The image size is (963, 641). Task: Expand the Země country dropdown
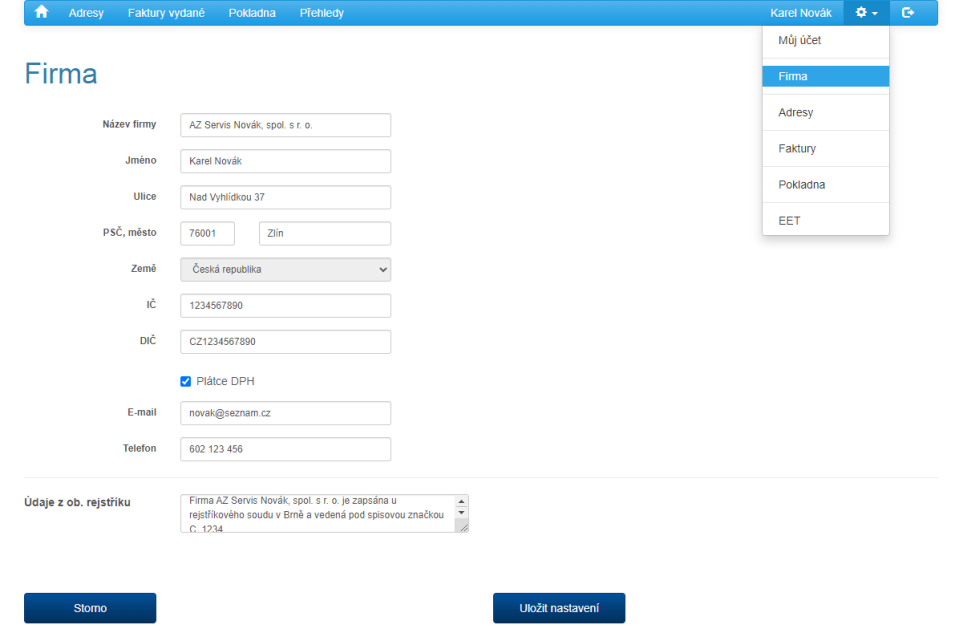(x=286, y=270)
